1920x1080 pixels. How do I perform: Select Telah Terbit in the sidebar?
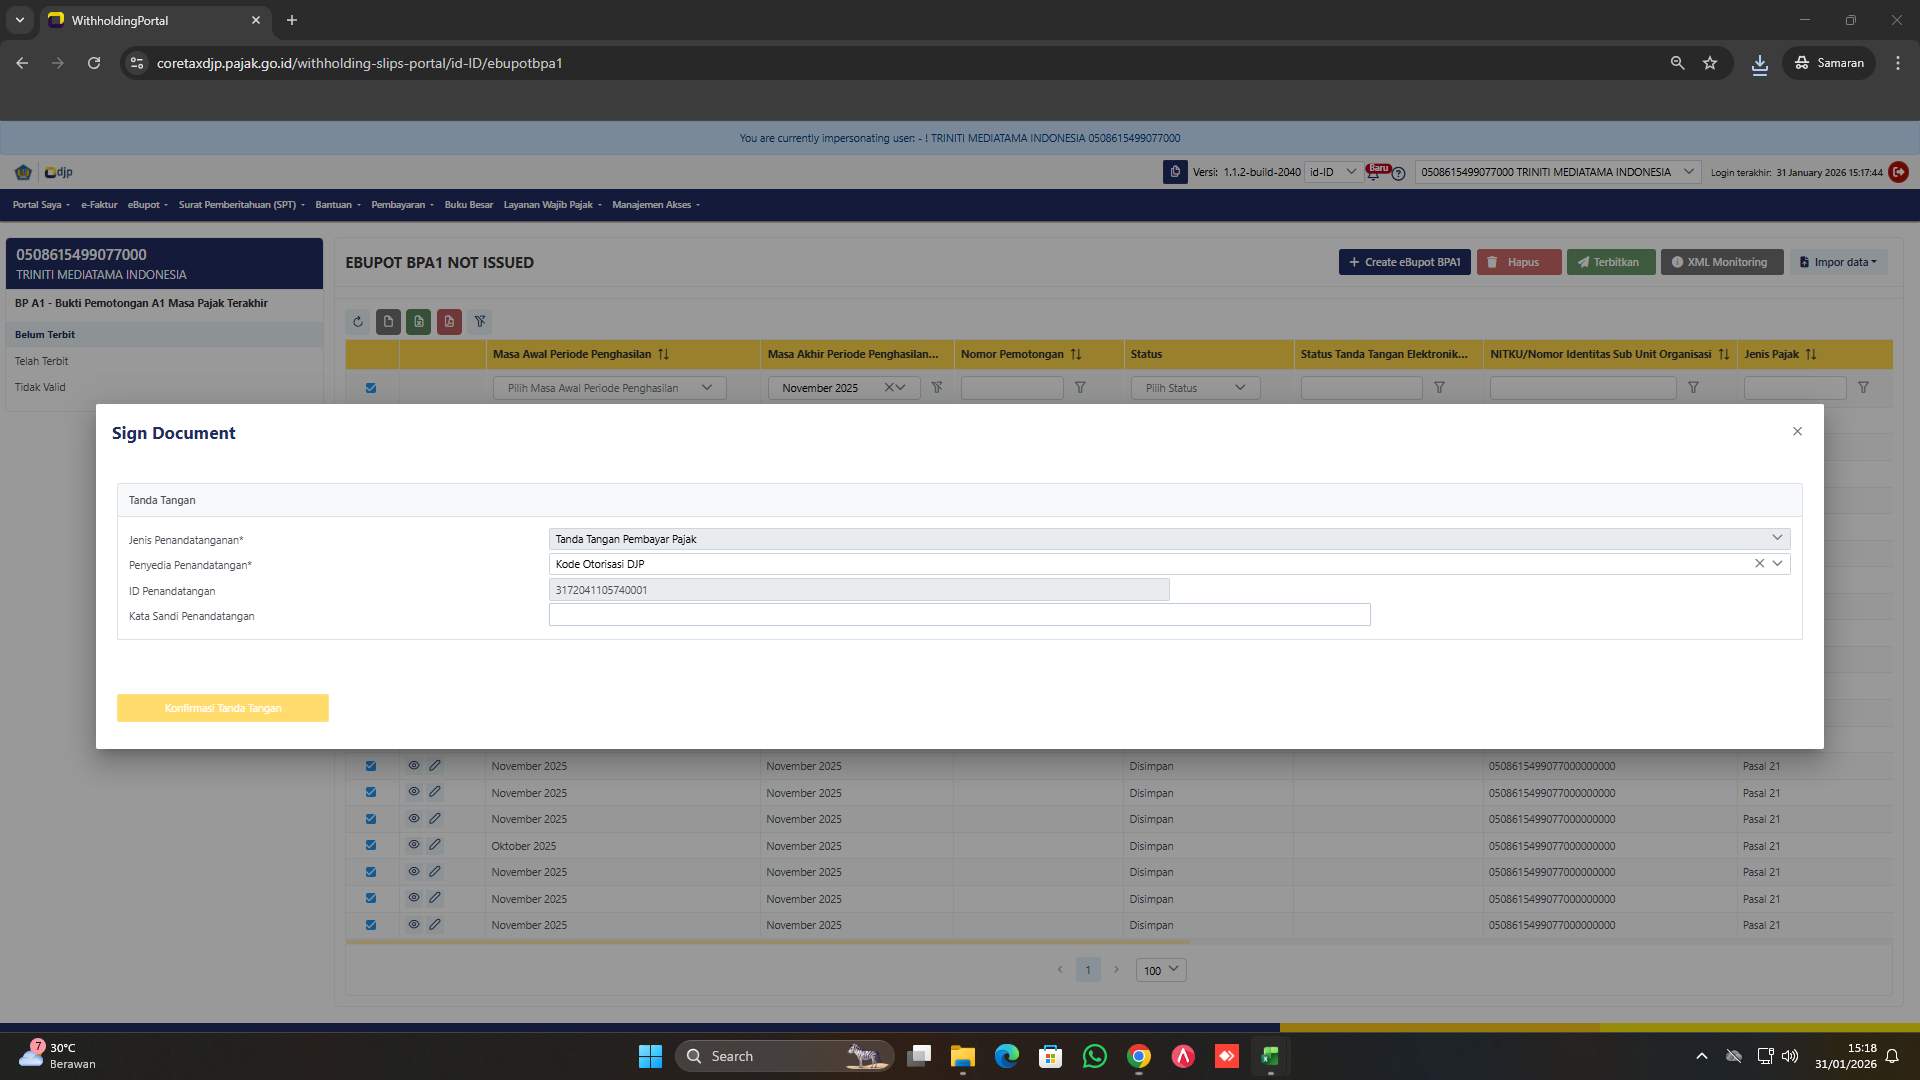click(x=42, y=361)
